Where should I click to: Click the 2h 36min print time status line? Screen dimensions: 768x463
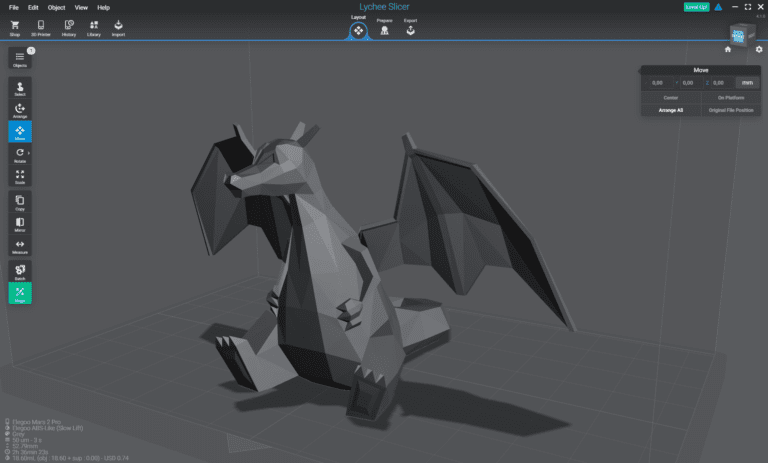tap(26, 452)
